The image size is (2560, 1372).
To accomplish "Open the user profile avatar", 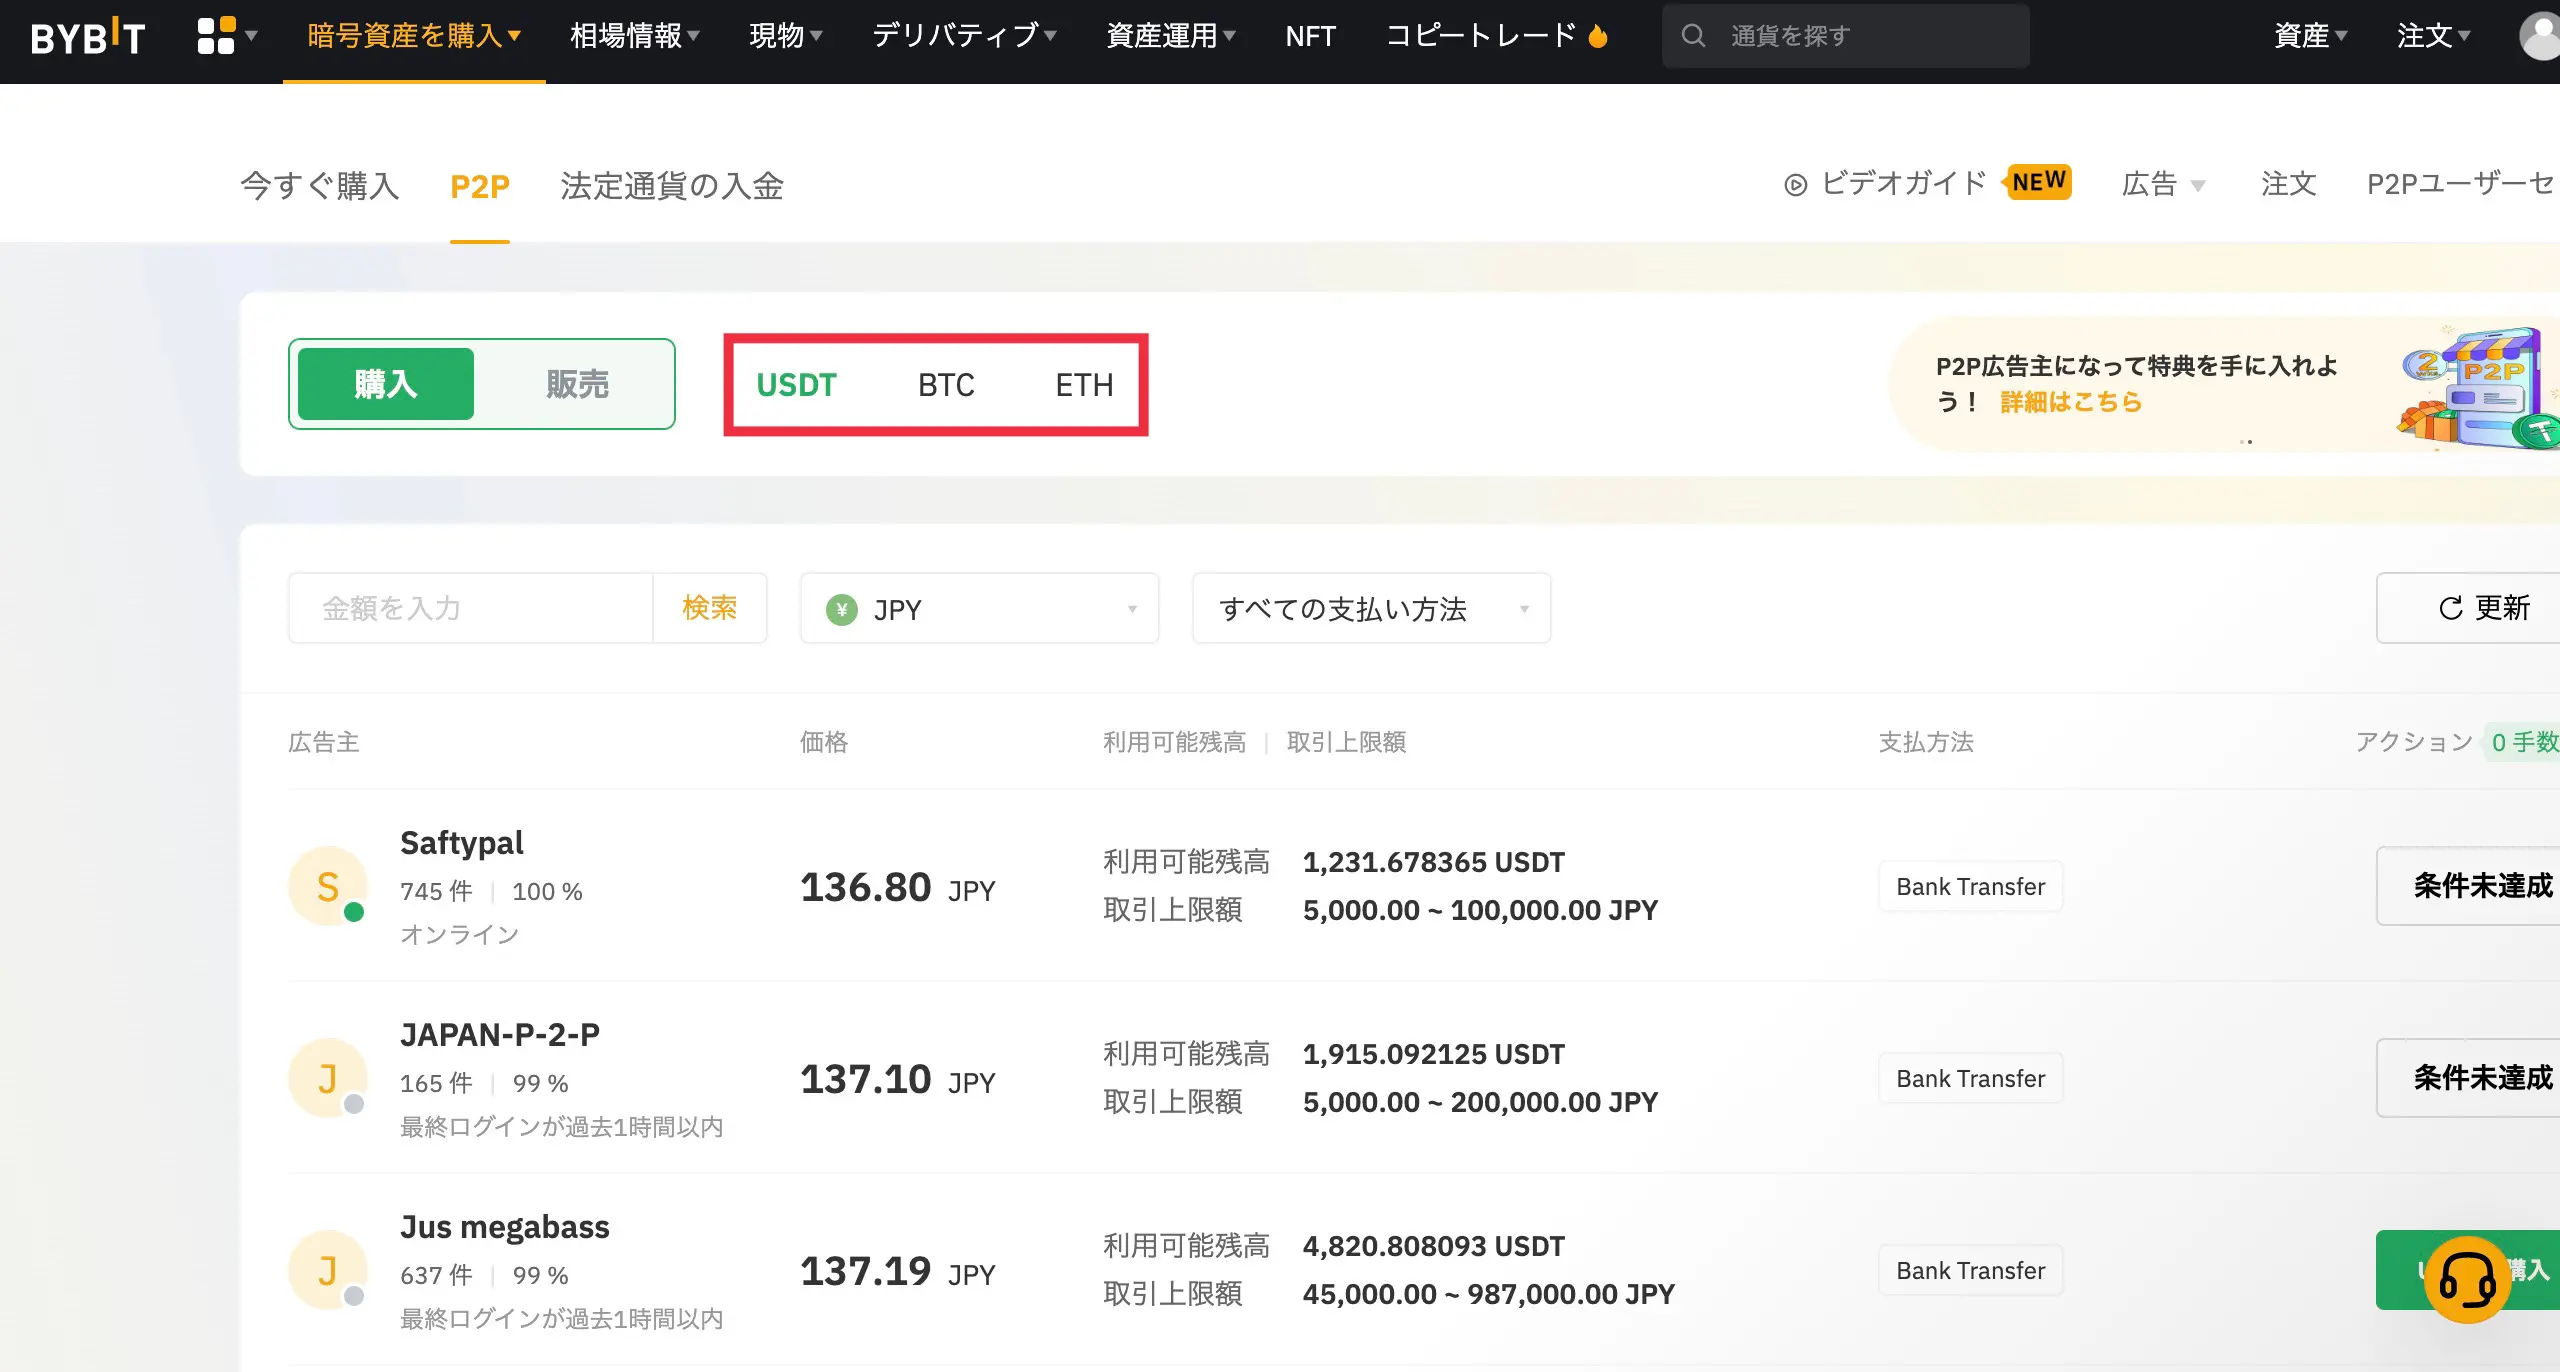I will coord(2540,36).
